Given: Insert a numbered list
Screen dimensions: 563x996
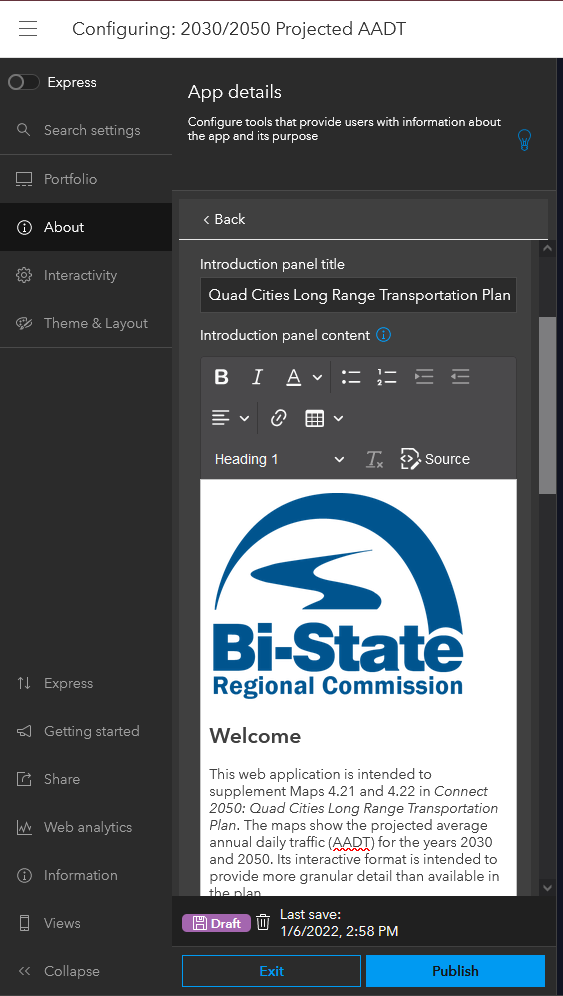Looking at the screenshot, I should (386, 377).
